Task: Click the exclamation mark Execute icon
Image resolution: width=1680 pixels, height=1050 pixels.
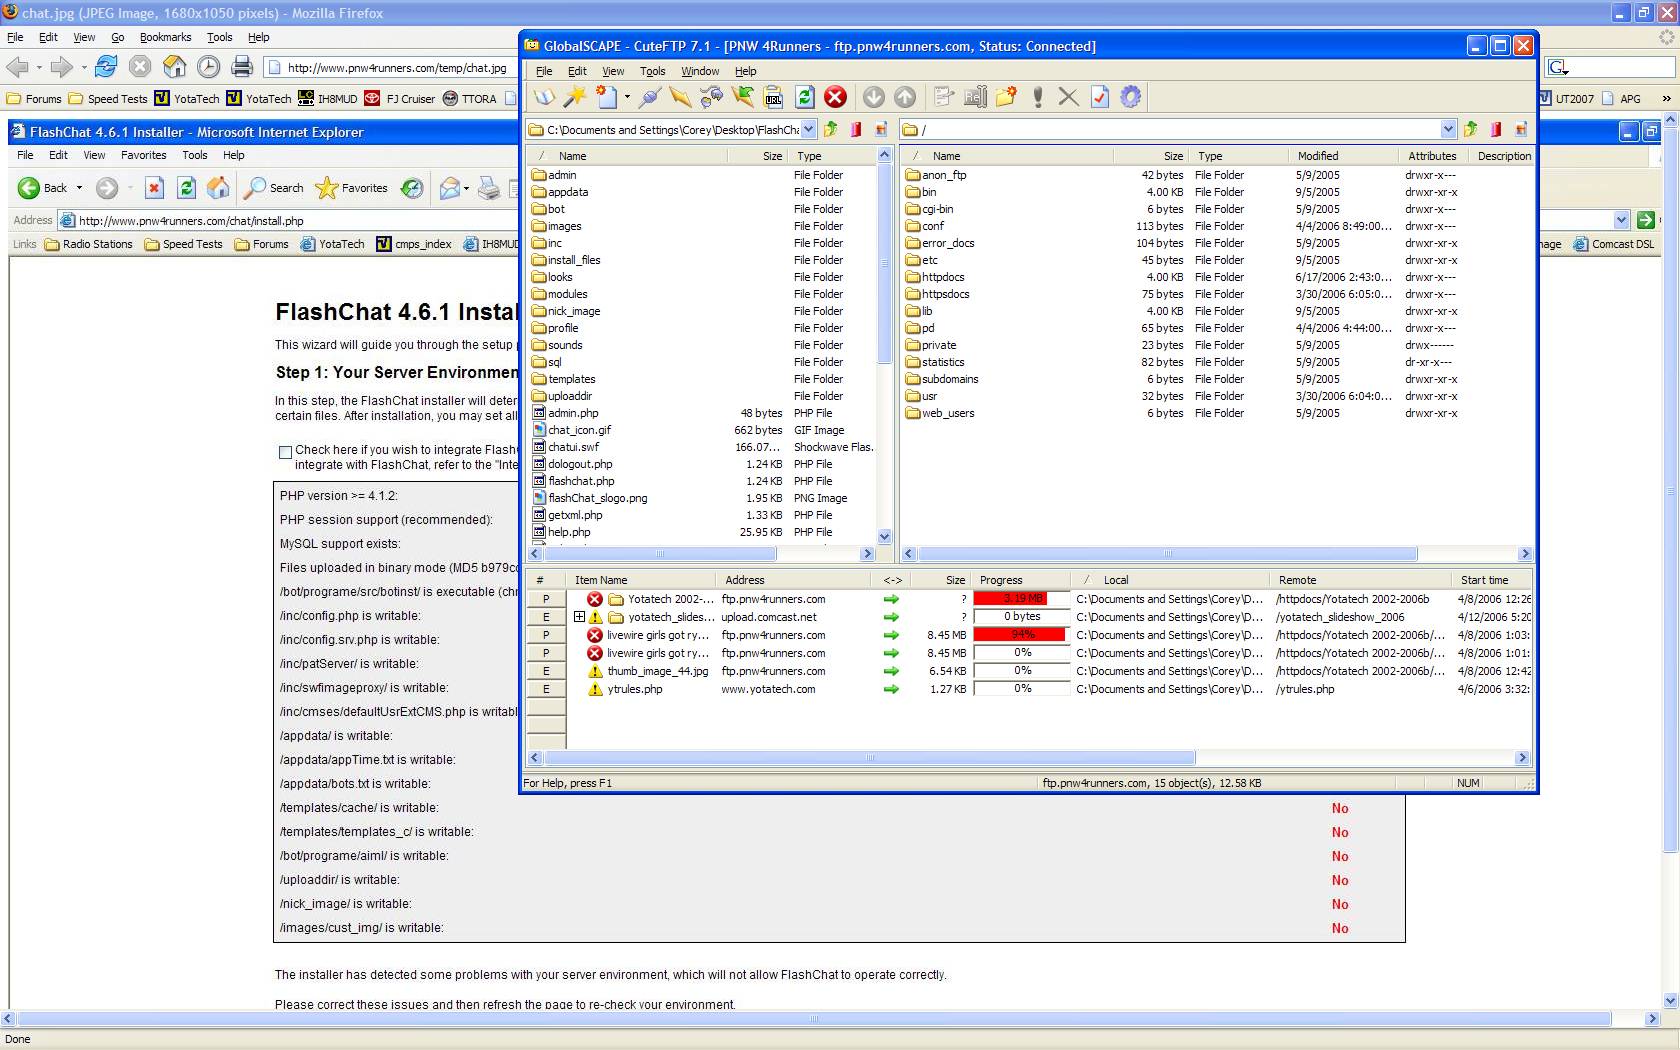Action: (x=1038, y=97)
